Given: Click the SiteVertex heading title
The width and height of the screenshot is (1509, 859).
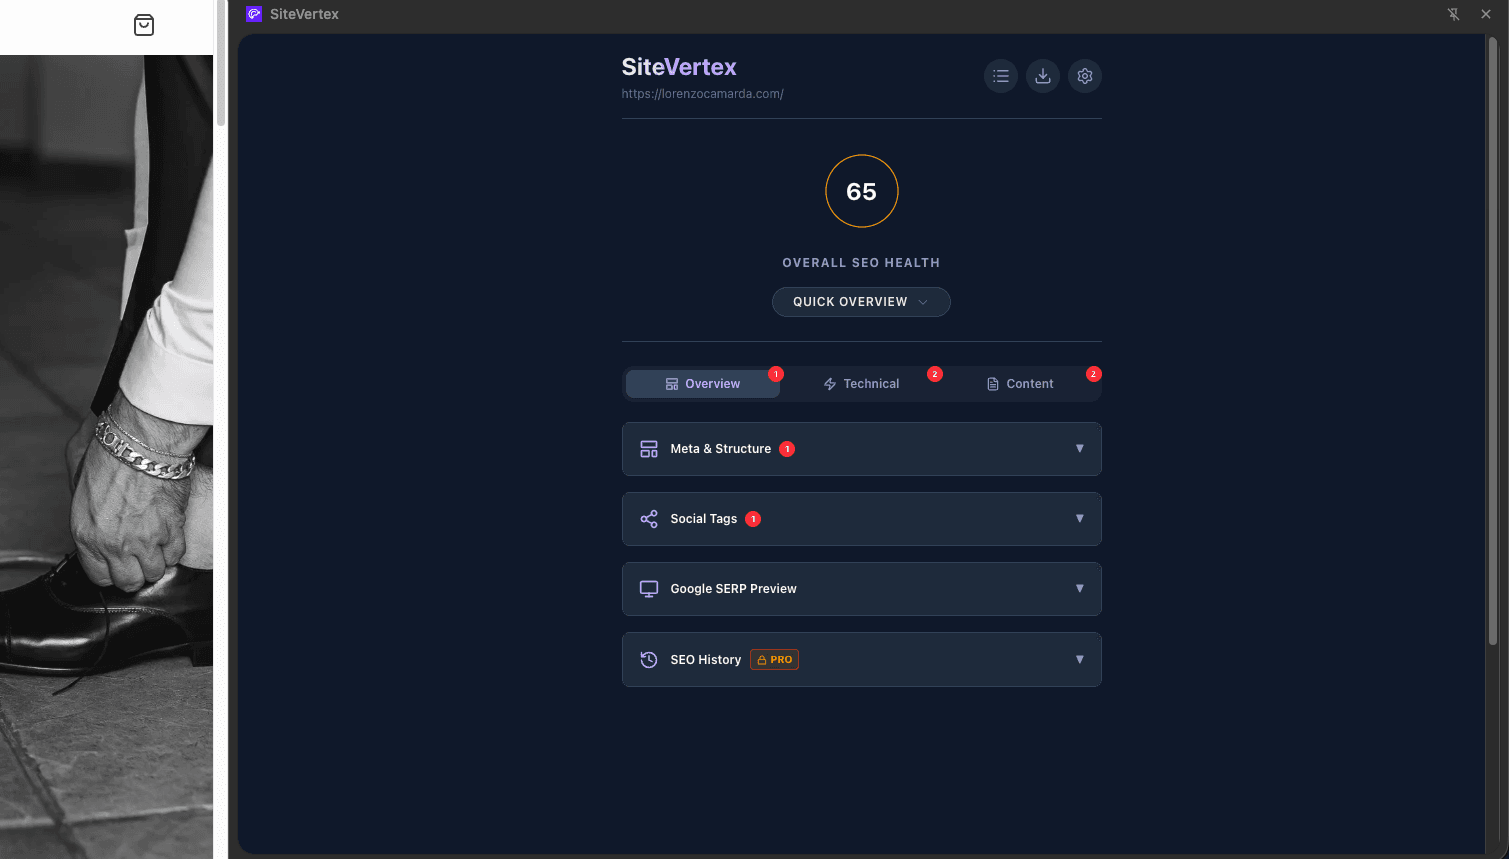Looking at the screenshot, I should coord(679,67).
